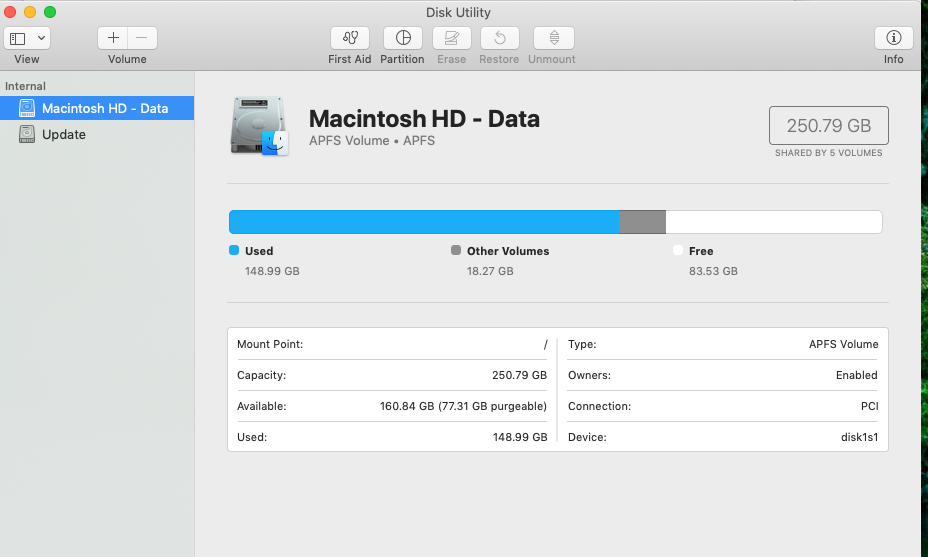Click the white Free legend swatch

point(678,250)
